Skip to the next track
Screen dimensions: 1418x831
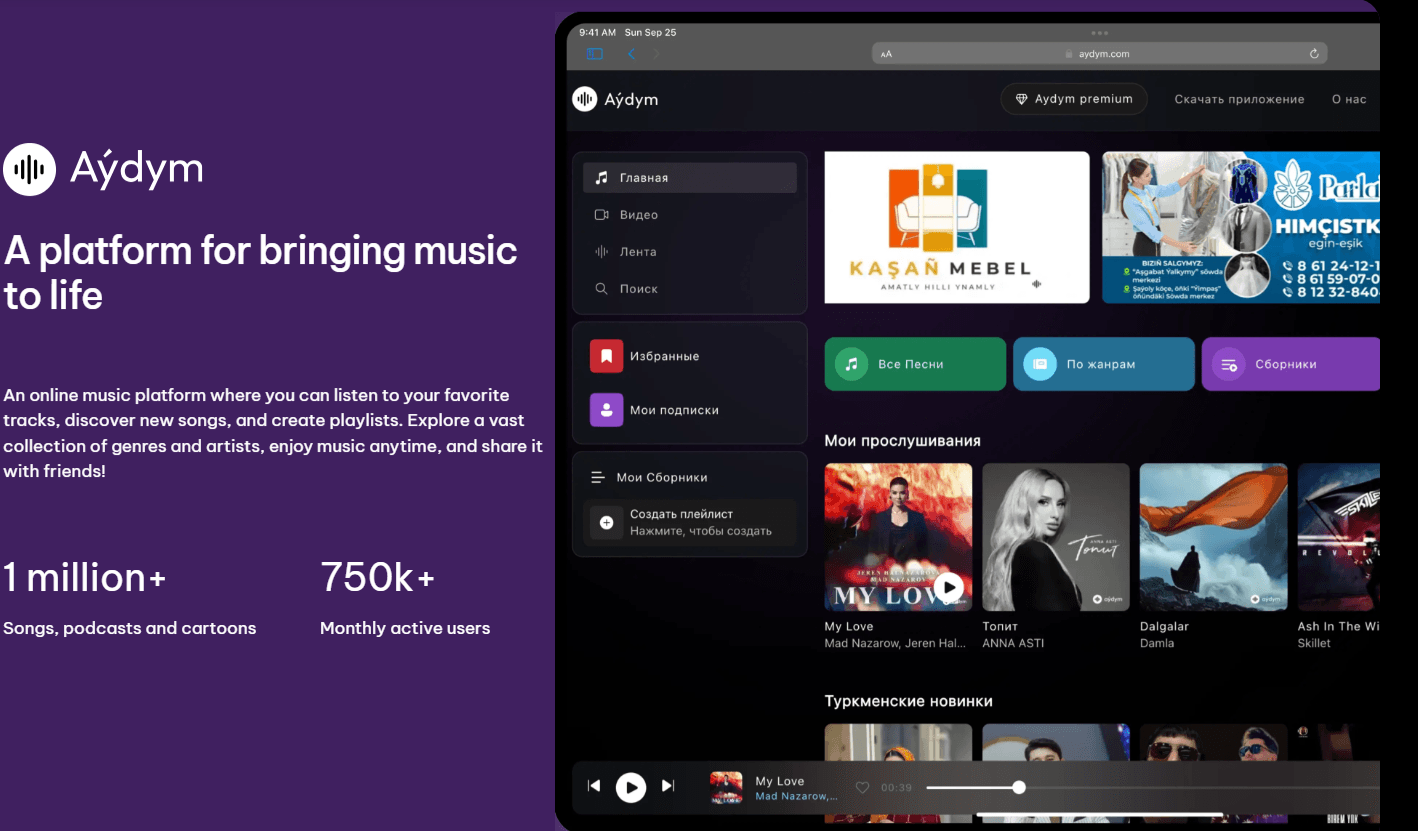click(x=668, y=786)
